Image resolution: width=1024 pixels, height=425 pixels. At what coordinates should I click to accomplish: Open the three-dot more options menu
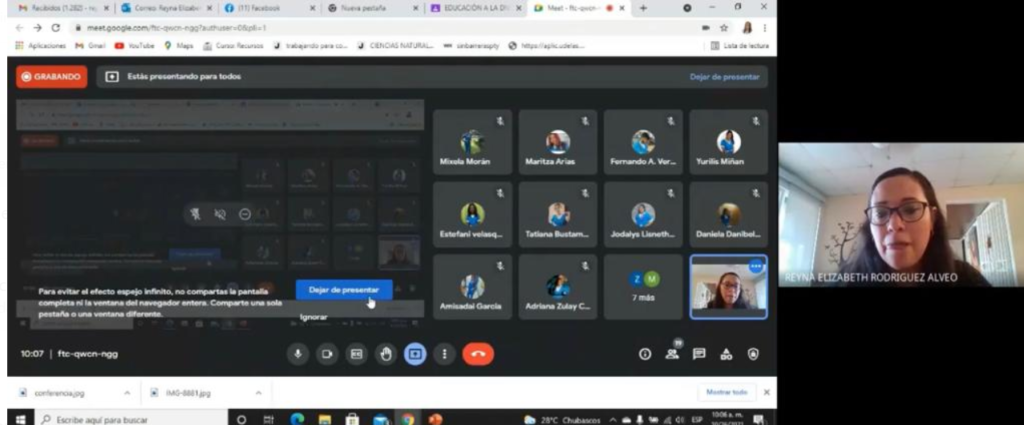444,354
